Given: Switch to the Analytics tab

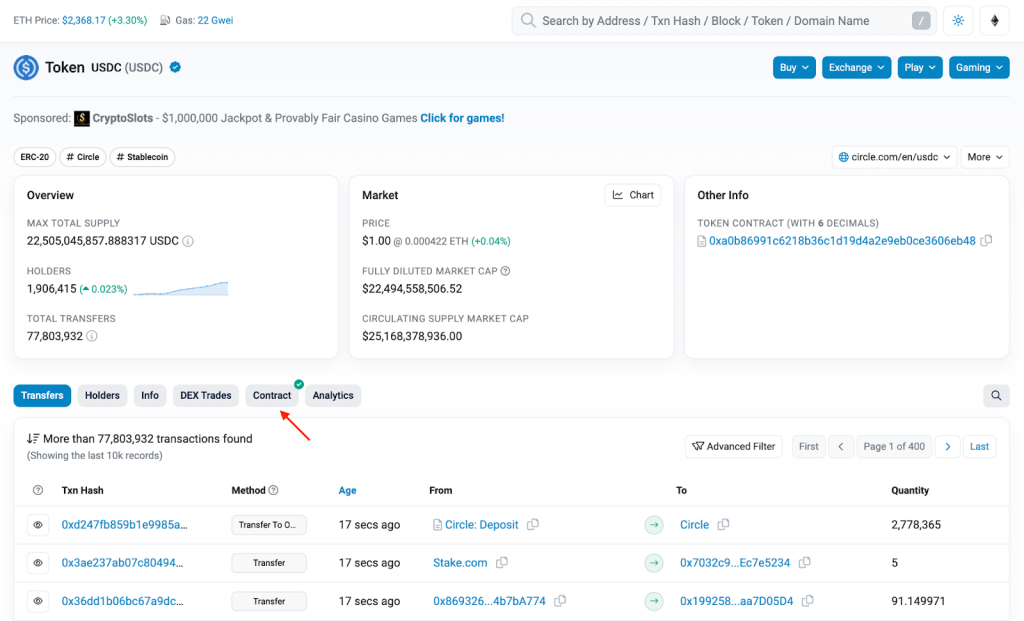Looking at the screenshot, I should pos(333,396).
